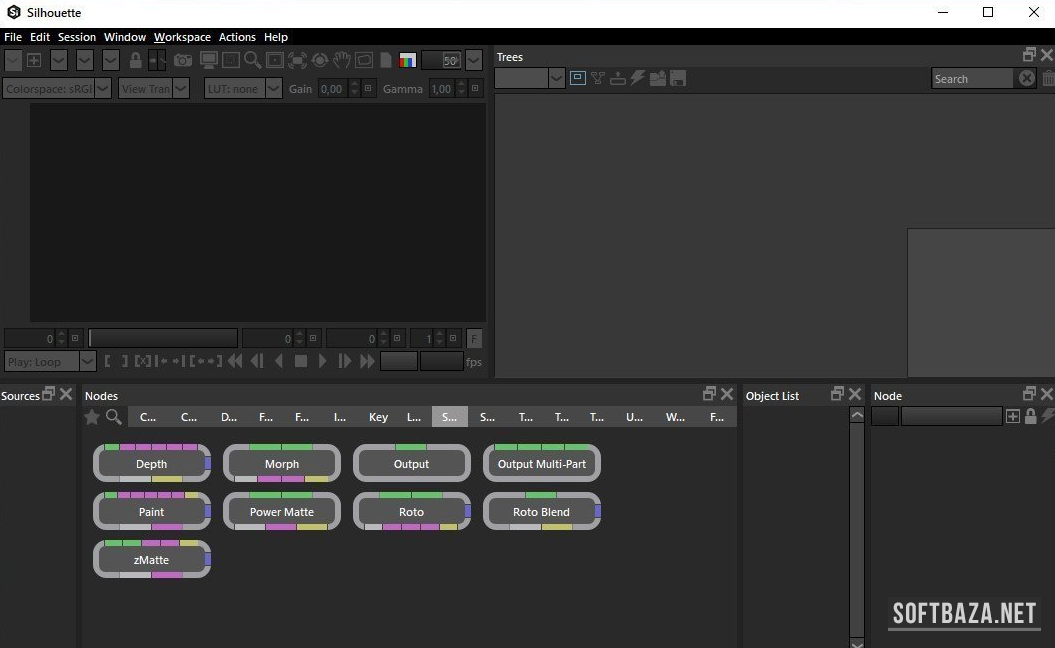This screenshot has width=1055, height=648.
Task: Switch to the Key tab in Nodes
Action: click(378, 417)
